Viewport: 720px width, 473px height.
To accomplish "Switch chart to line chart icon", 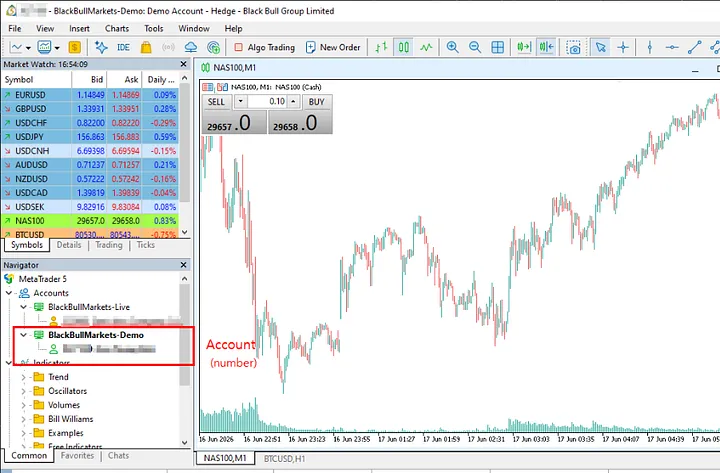I will coord(426,47).
